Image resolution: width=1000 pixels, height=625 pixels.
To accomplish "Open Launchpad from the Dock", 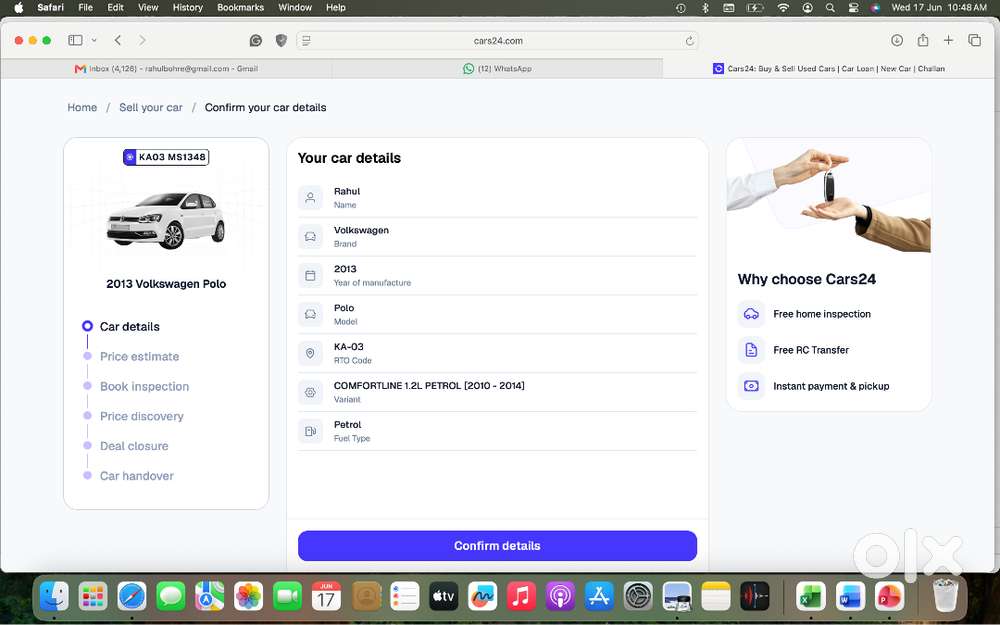I will coord(93,597).
